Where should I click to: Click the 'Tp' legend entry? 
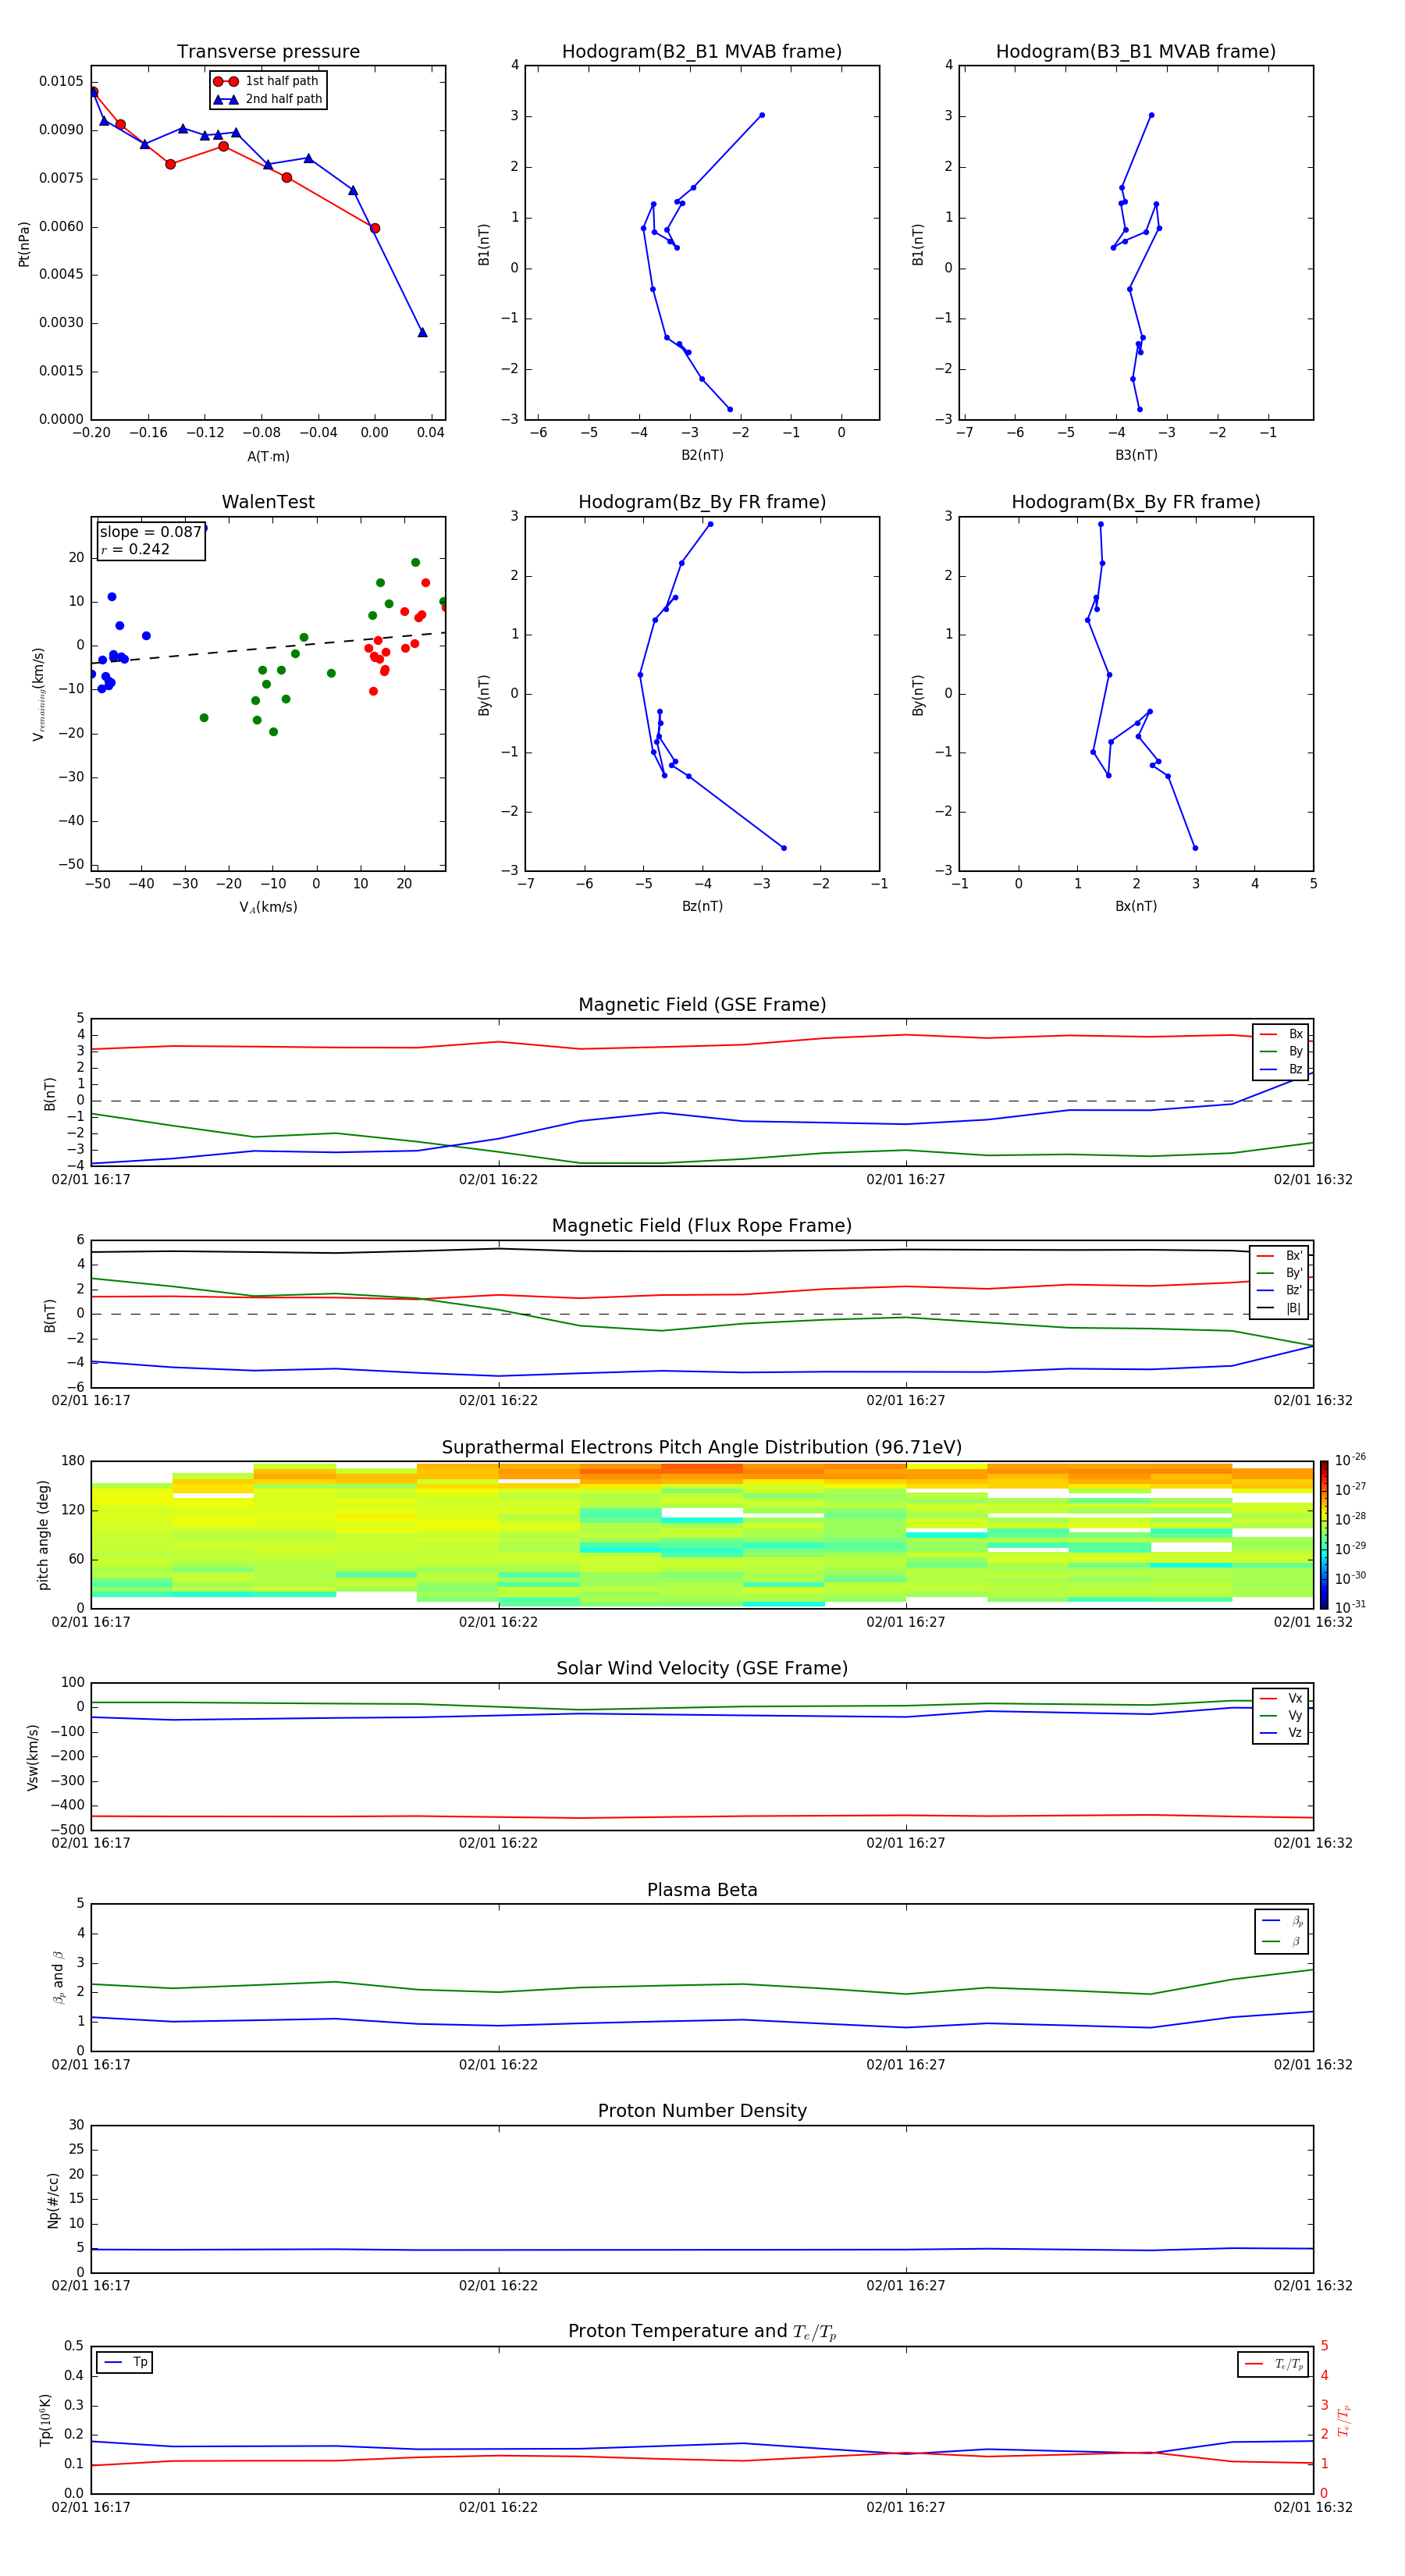tap(125, 2363)
